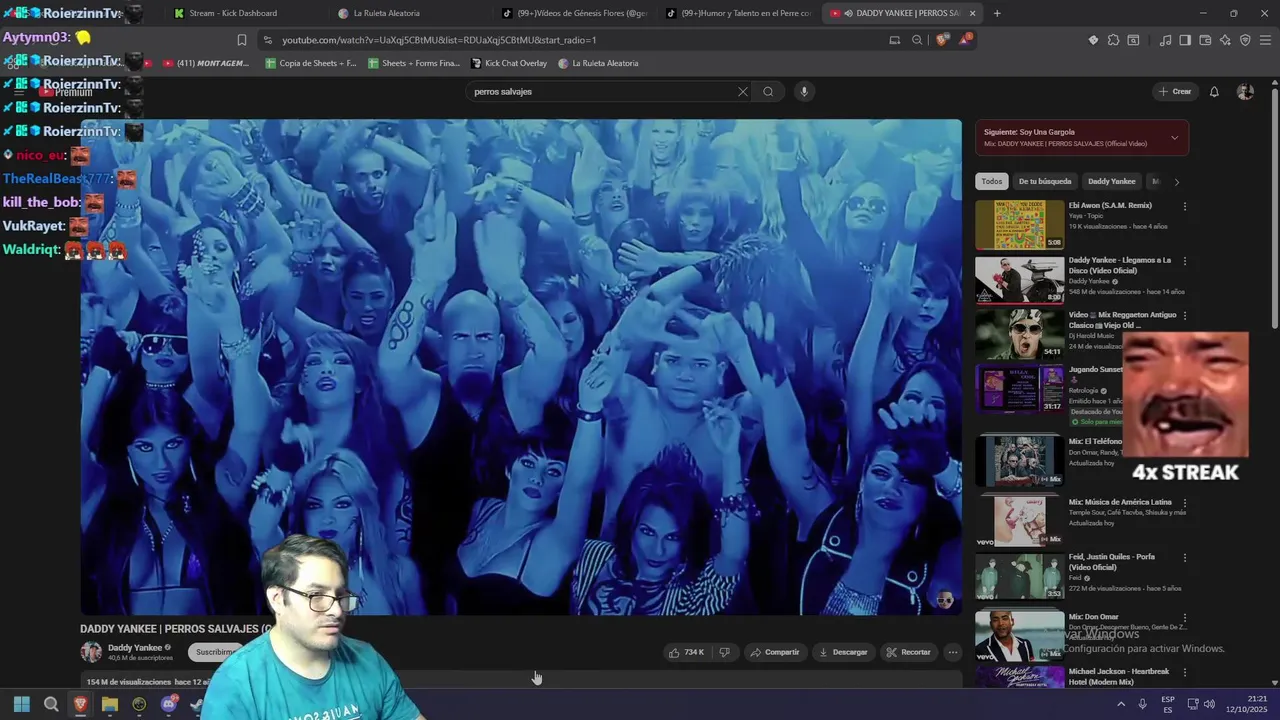Click the Descargar download button
The height and width of the screenshot is (720, 1280).
click(x=843, y=652)
